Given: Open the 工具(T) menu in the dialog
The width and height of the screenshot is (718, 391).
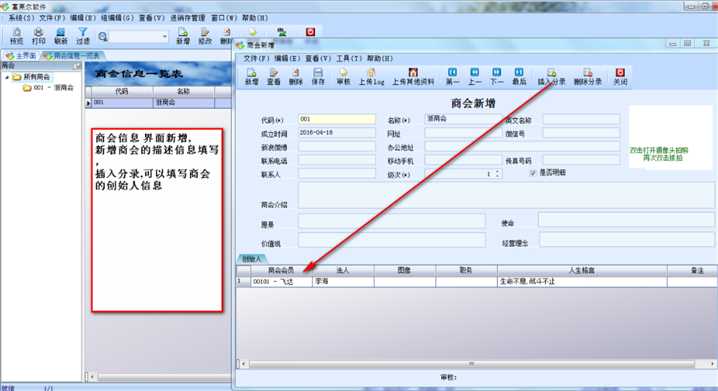Looking at the screenshot, I should click(x=349, y=59).
